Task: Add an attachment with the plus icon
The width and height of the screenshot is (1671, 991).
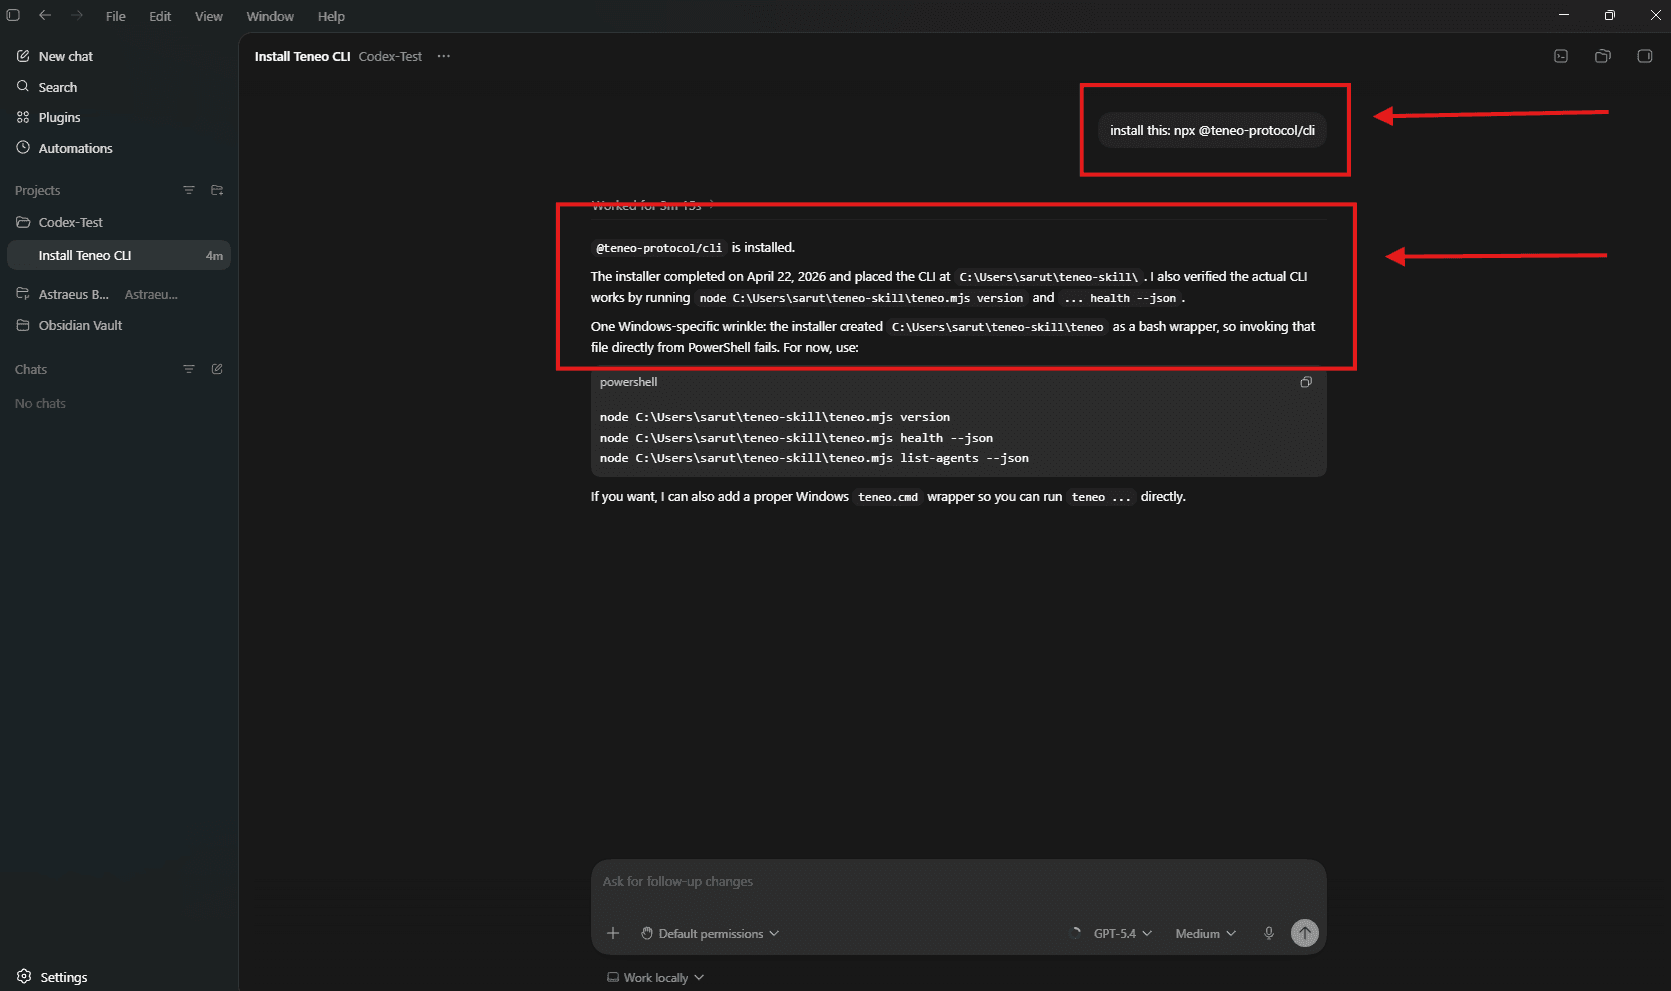Action: point(613,933)
